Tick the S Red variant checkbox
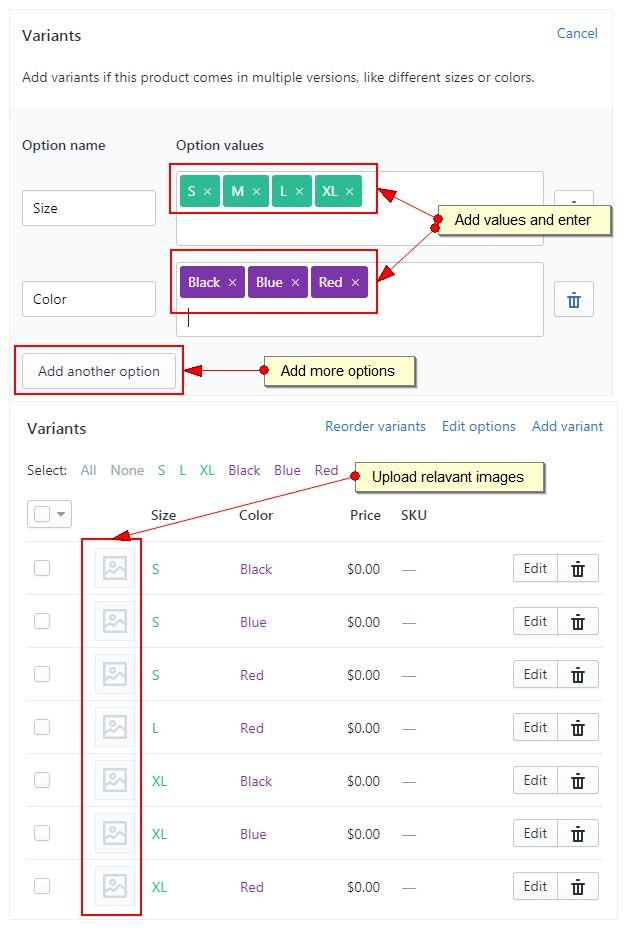 point(42,674)
